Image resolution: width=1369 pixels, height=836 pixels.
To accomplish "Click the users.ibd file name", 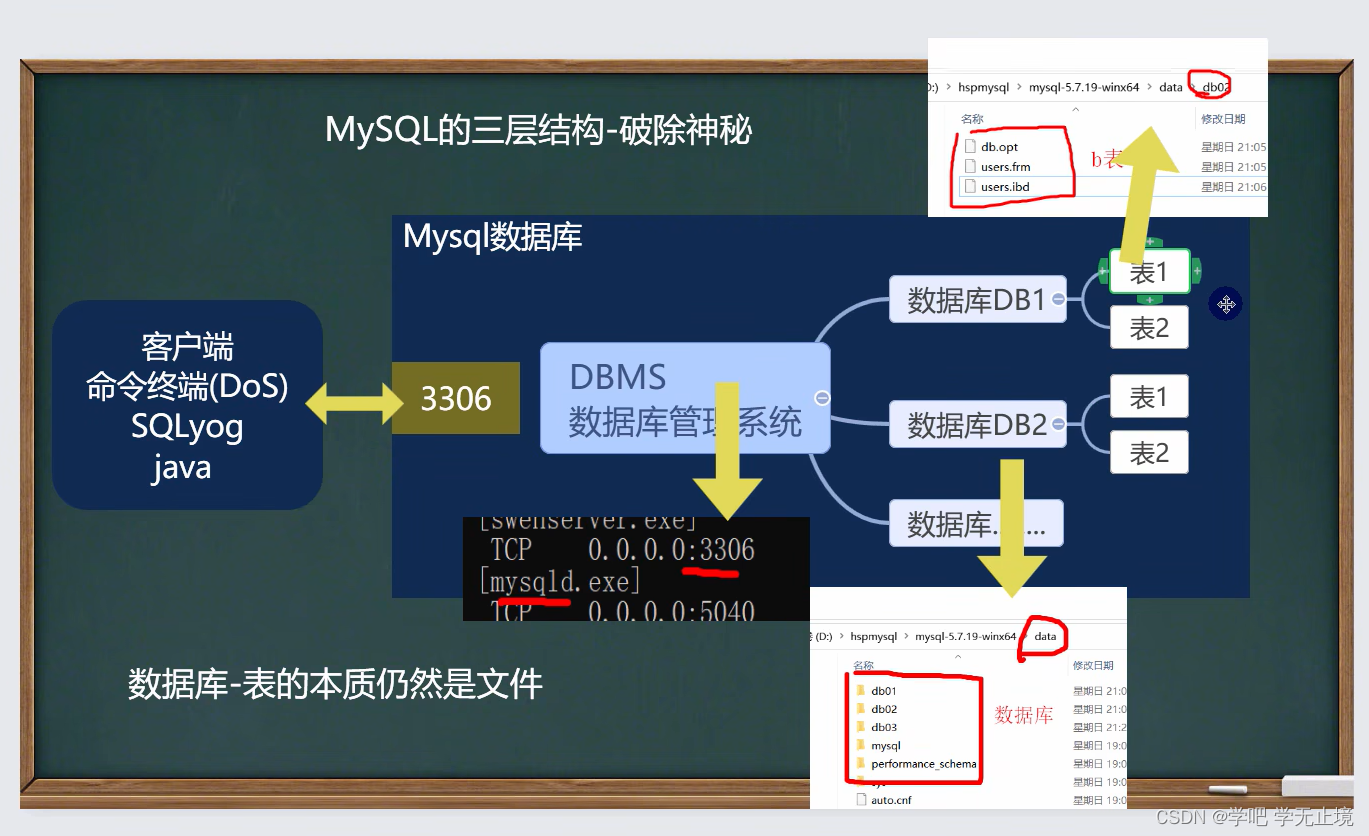I will click(1005, 187).
